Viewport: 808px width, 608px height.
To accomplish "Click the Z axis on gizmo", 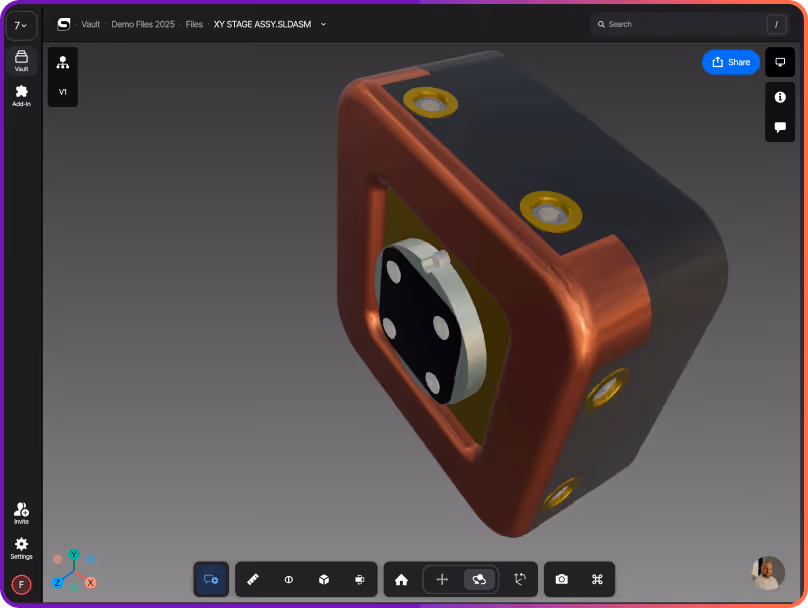I will click(x=57, y=583).
